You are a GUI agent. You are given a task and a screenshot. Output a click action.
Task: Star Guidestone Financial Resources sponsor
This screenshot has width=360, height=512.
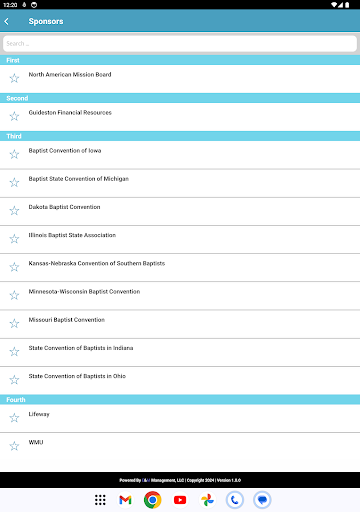coord(14,116)
